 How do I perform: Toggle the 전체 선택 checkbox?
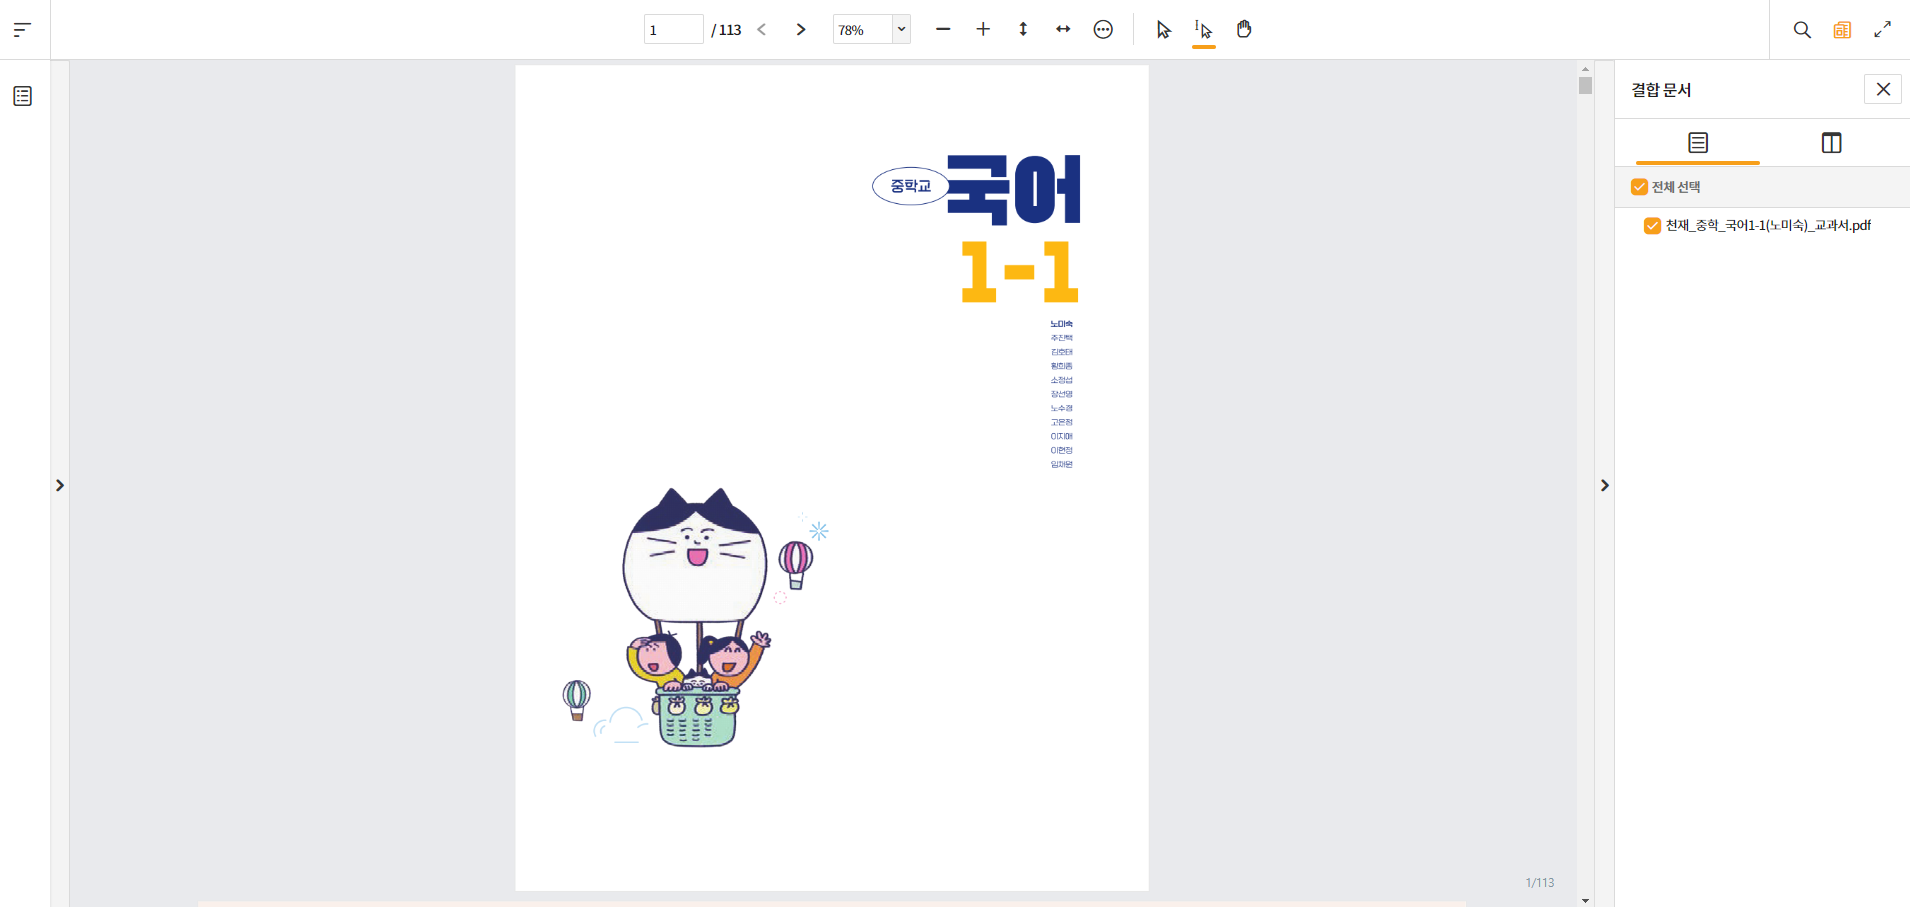click(x=1639, y=187)
